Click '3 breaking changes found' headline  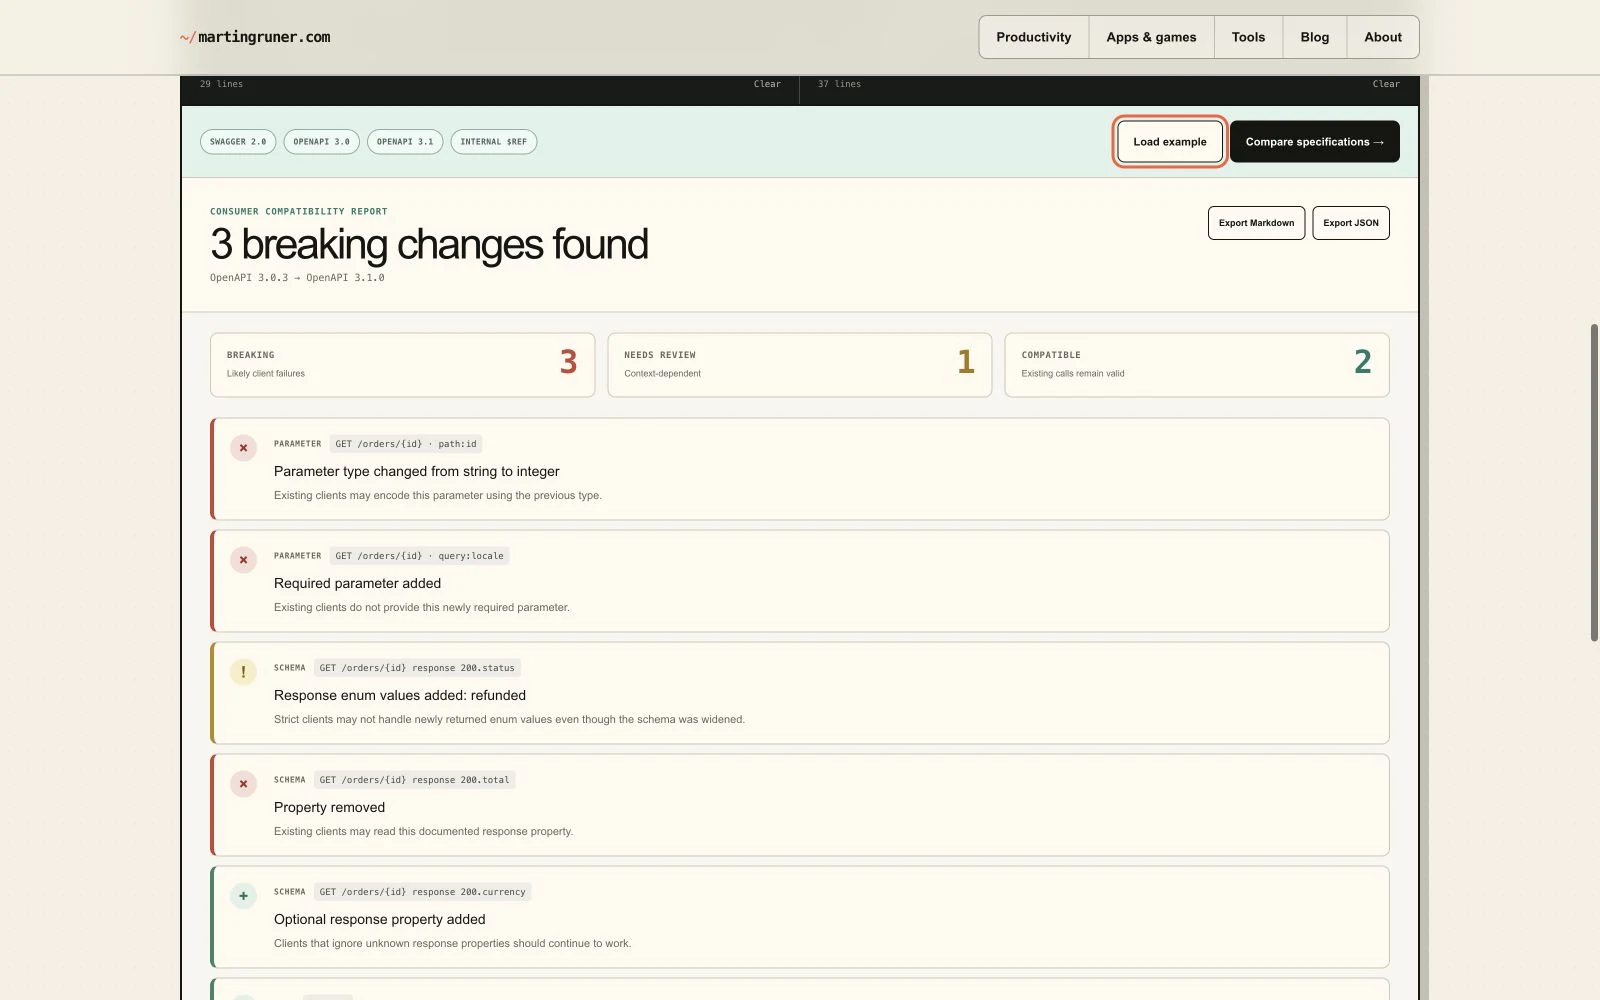(429, 244)
